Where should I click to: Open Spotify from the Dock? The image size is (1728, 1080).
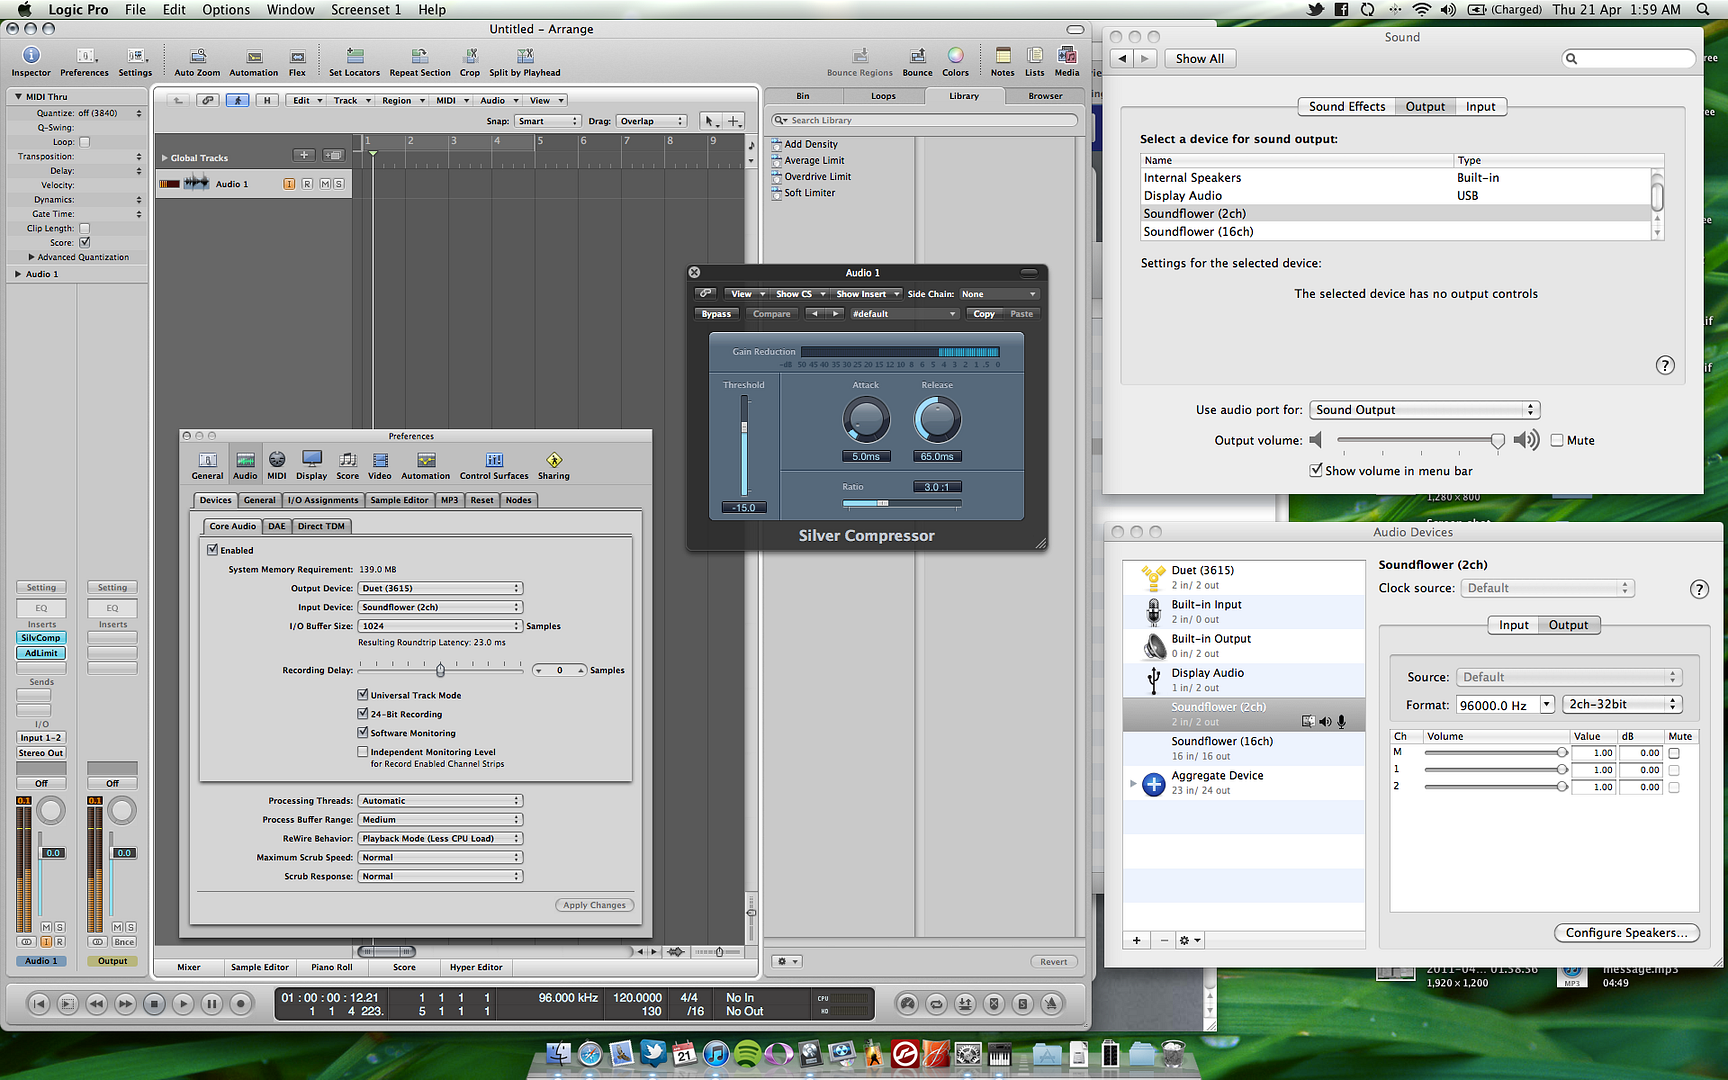pyautogui.click(x=747, y=1053)
